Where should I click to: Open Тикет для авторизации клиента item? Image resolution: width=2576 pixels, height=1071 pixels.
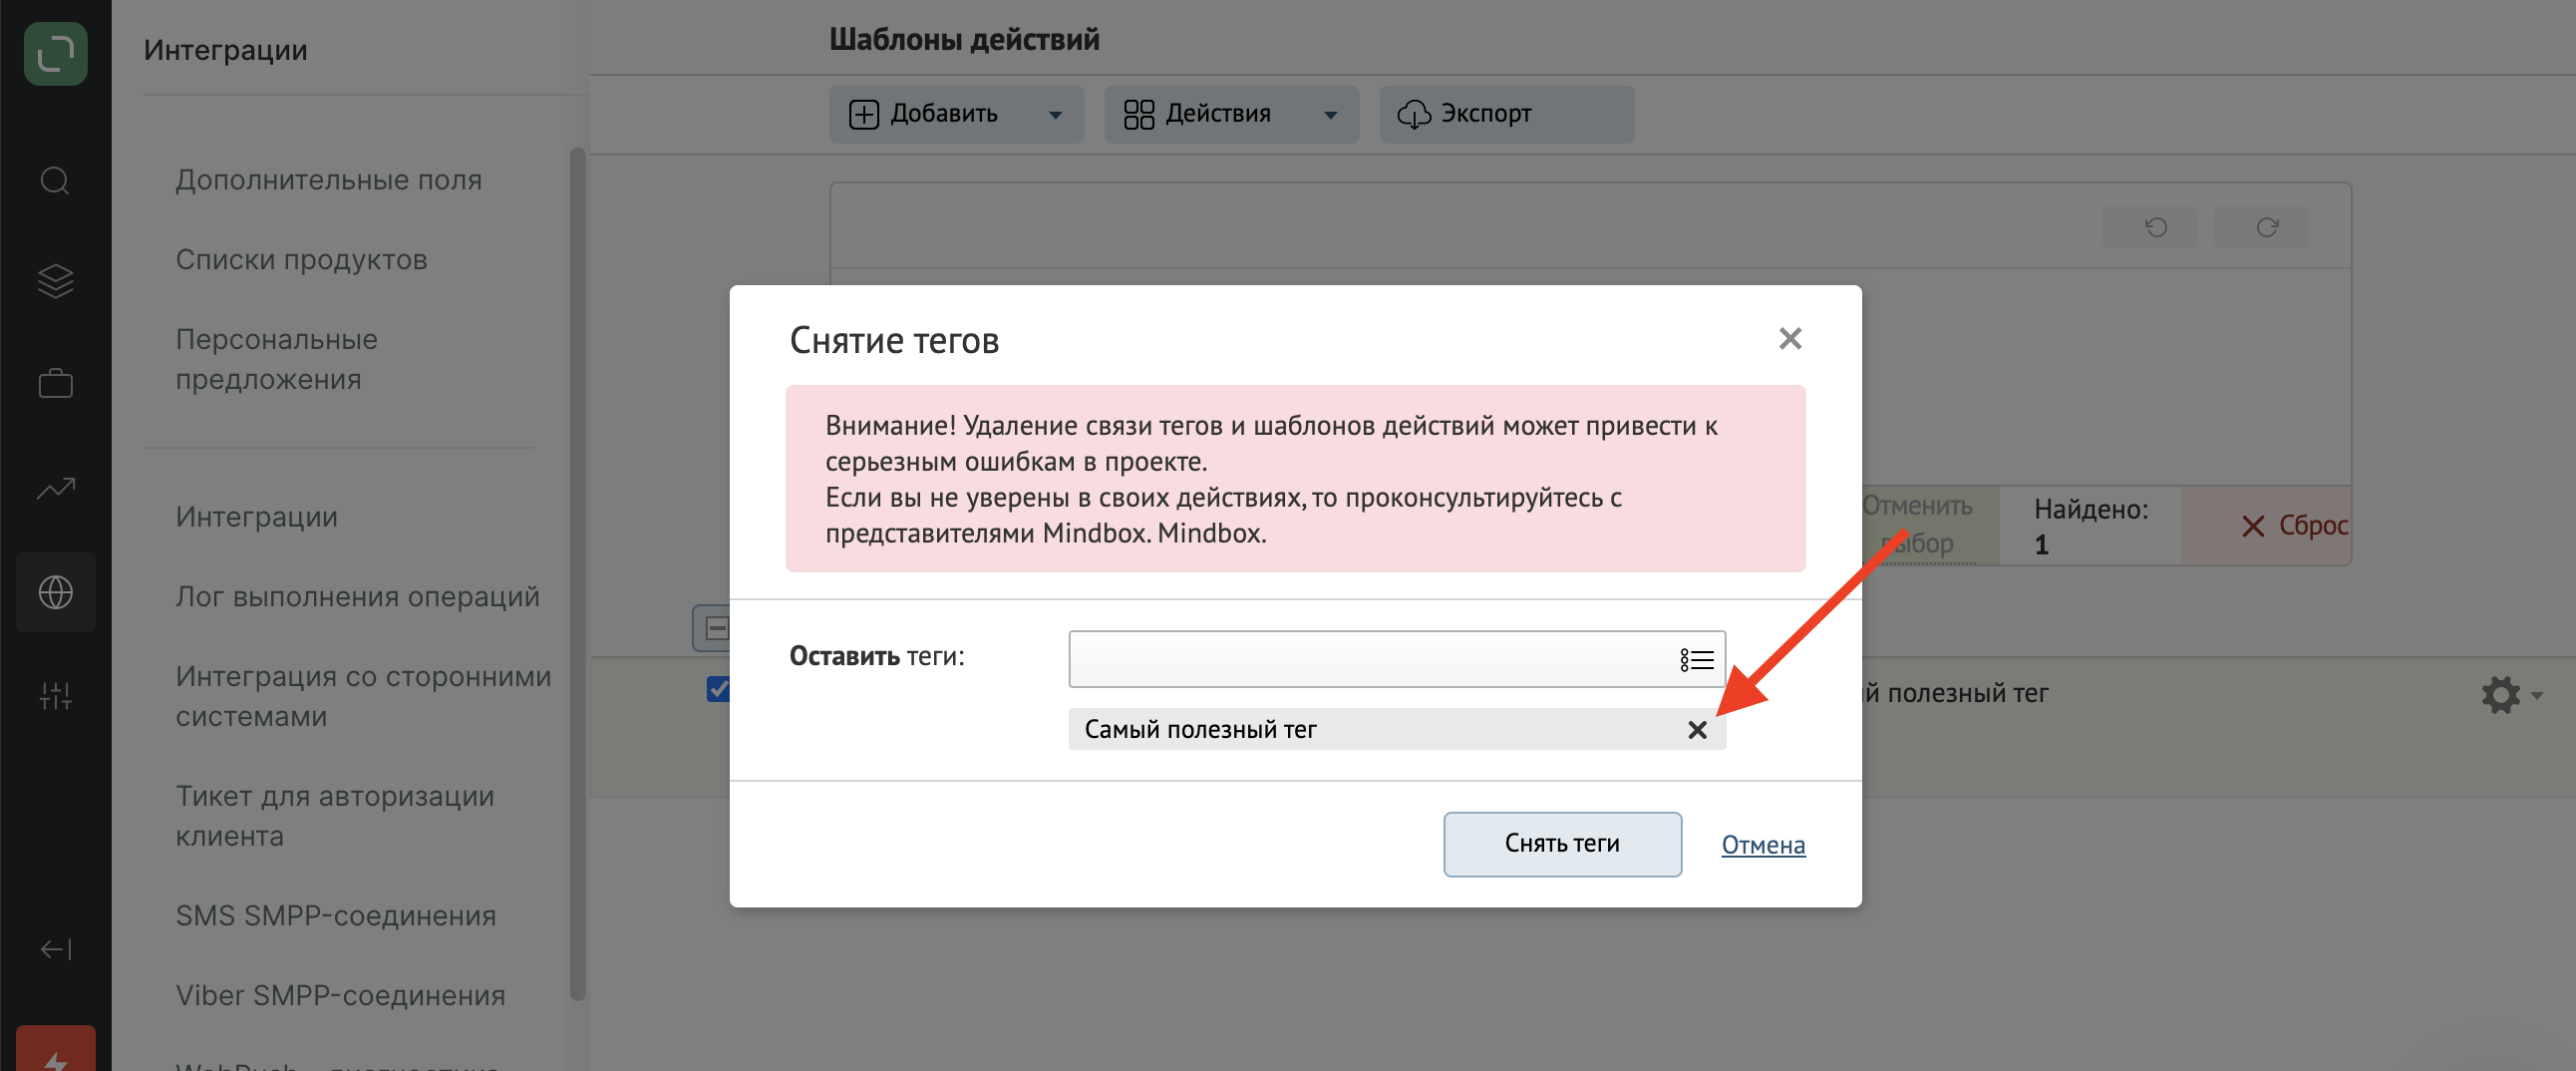point(335,816)
